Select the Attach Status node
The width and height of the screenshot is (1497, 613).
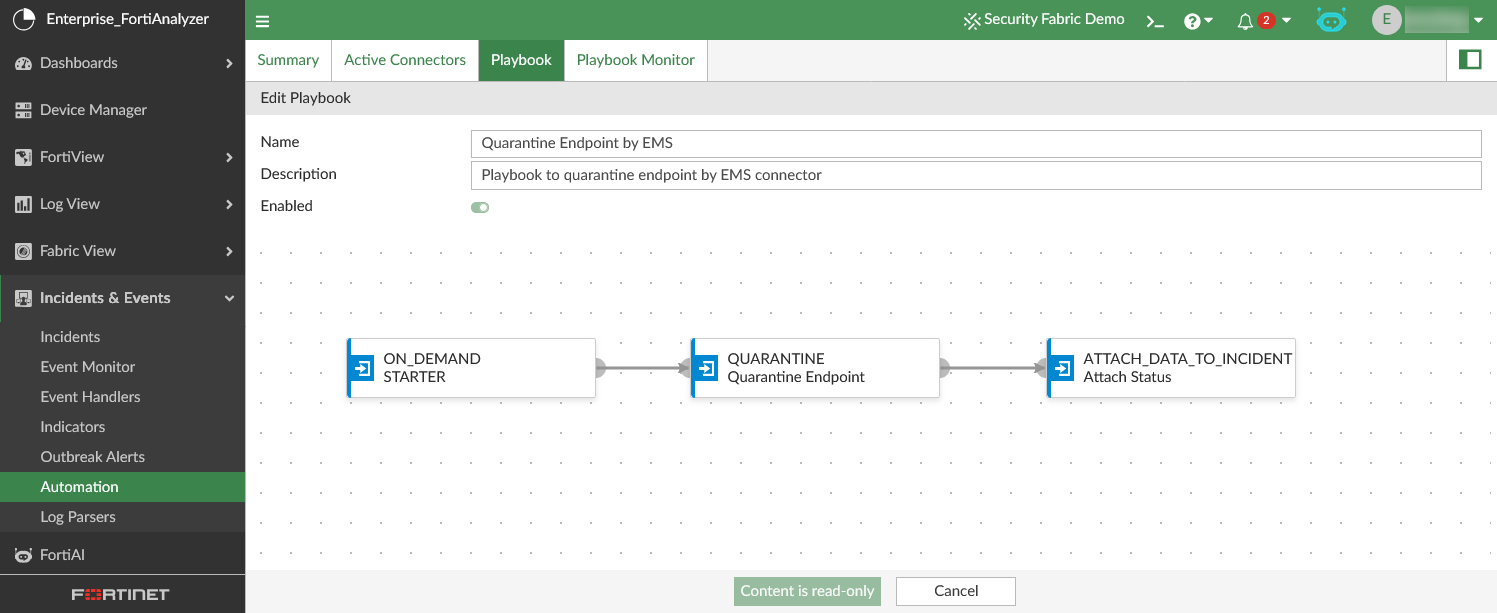click(1171, 368)
